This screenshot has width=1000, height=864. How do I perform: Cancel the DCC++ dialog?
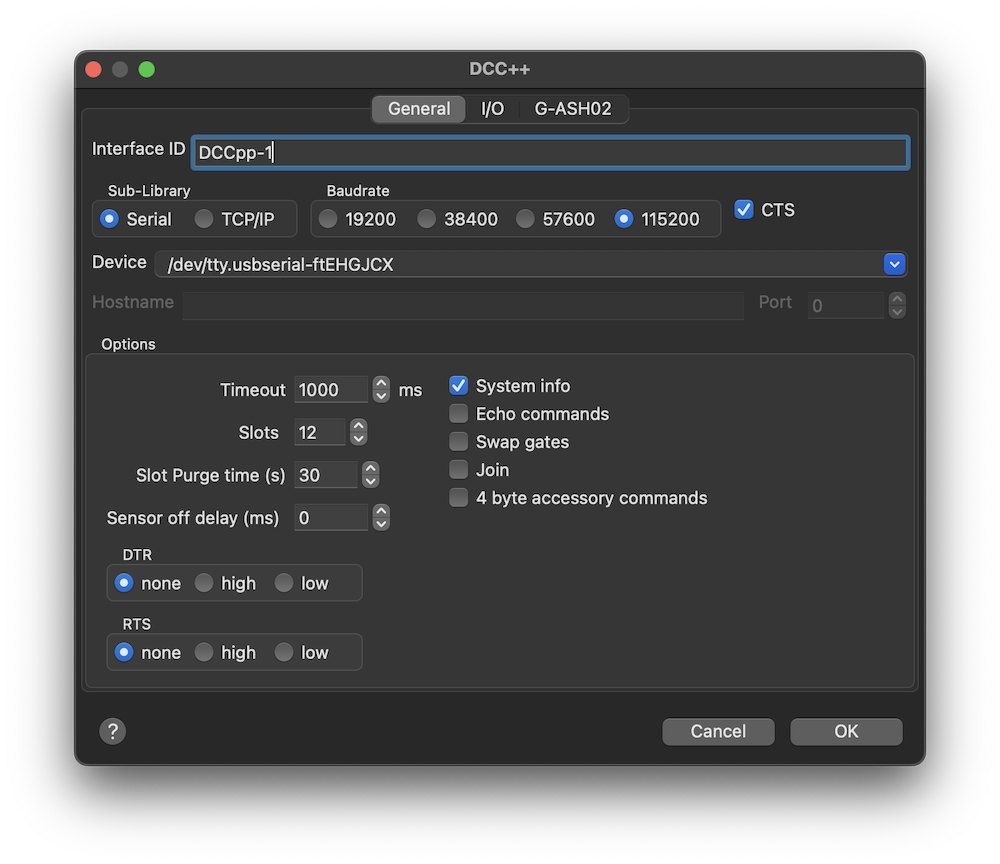point(718,731)
